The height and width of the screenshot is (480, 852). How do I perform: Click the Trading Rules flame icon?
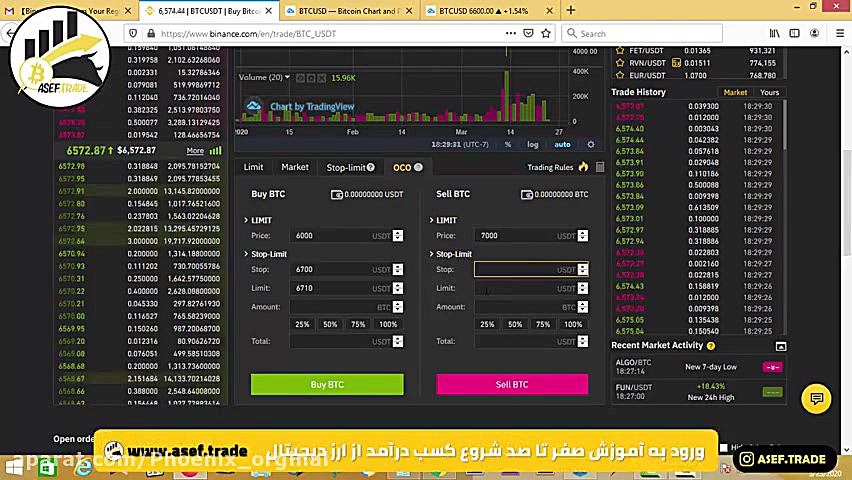583,167
